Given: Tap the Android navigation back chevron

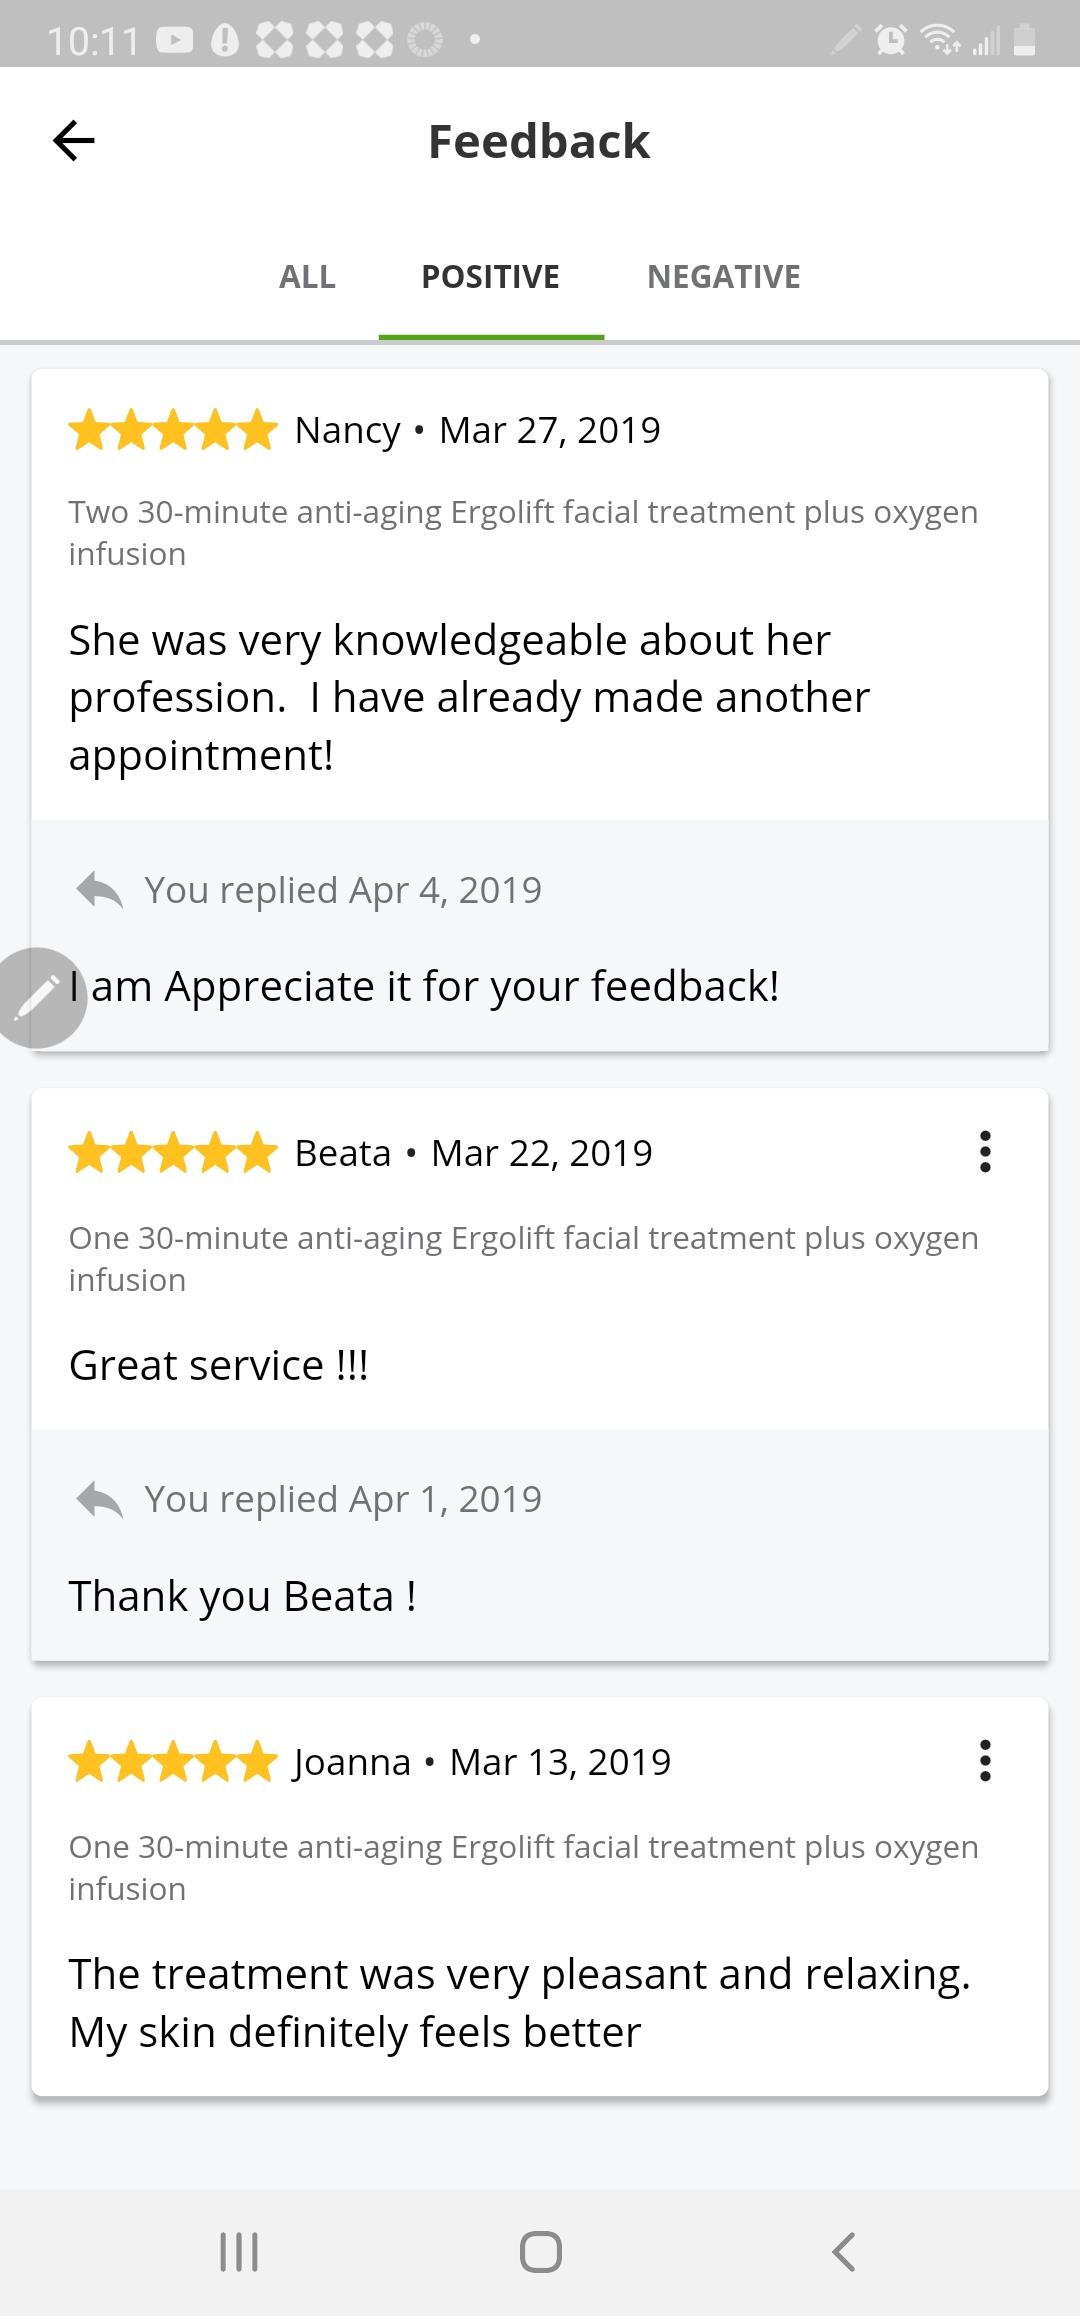Looking at the screenshot, I should (x=843, y=2252).
